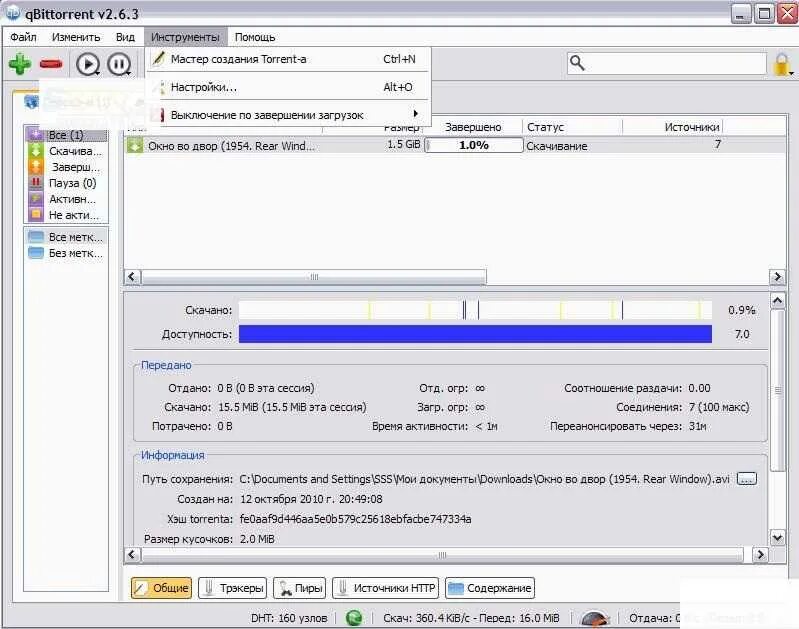Click the pause icon beside Пауза (0)

[x=36, y=182]
